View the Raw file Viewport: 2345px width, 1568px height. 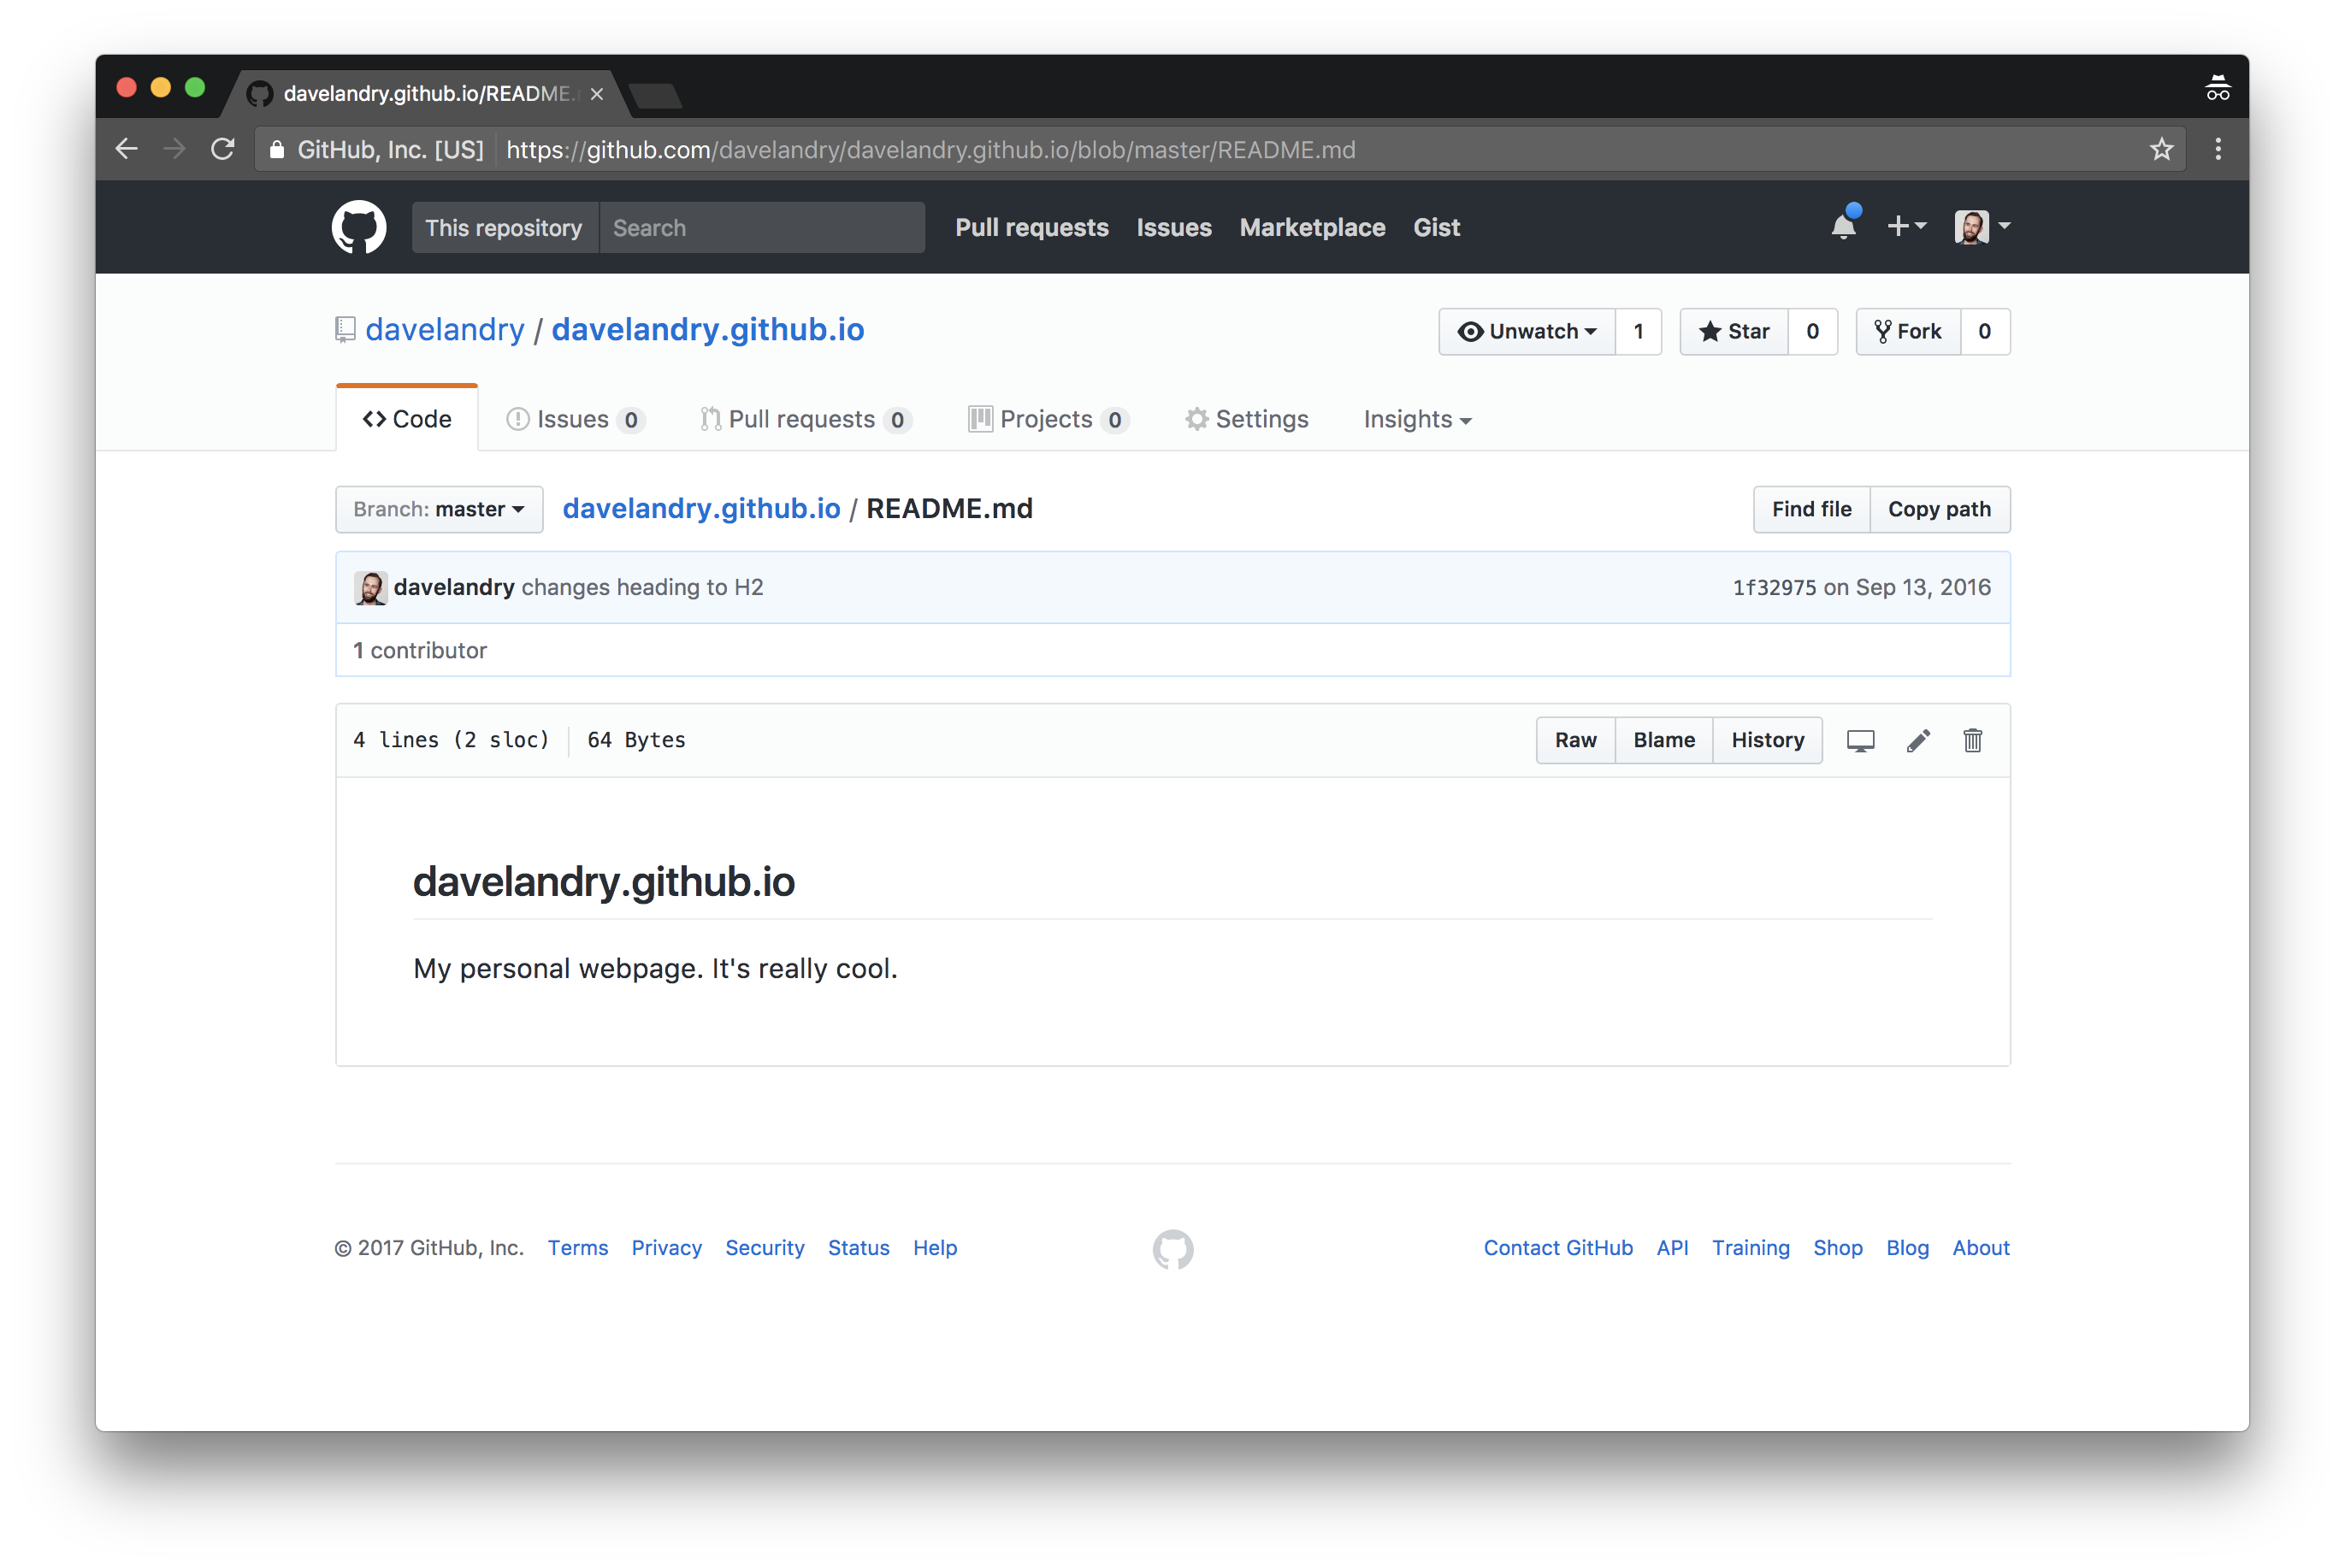click(1576, 741)
